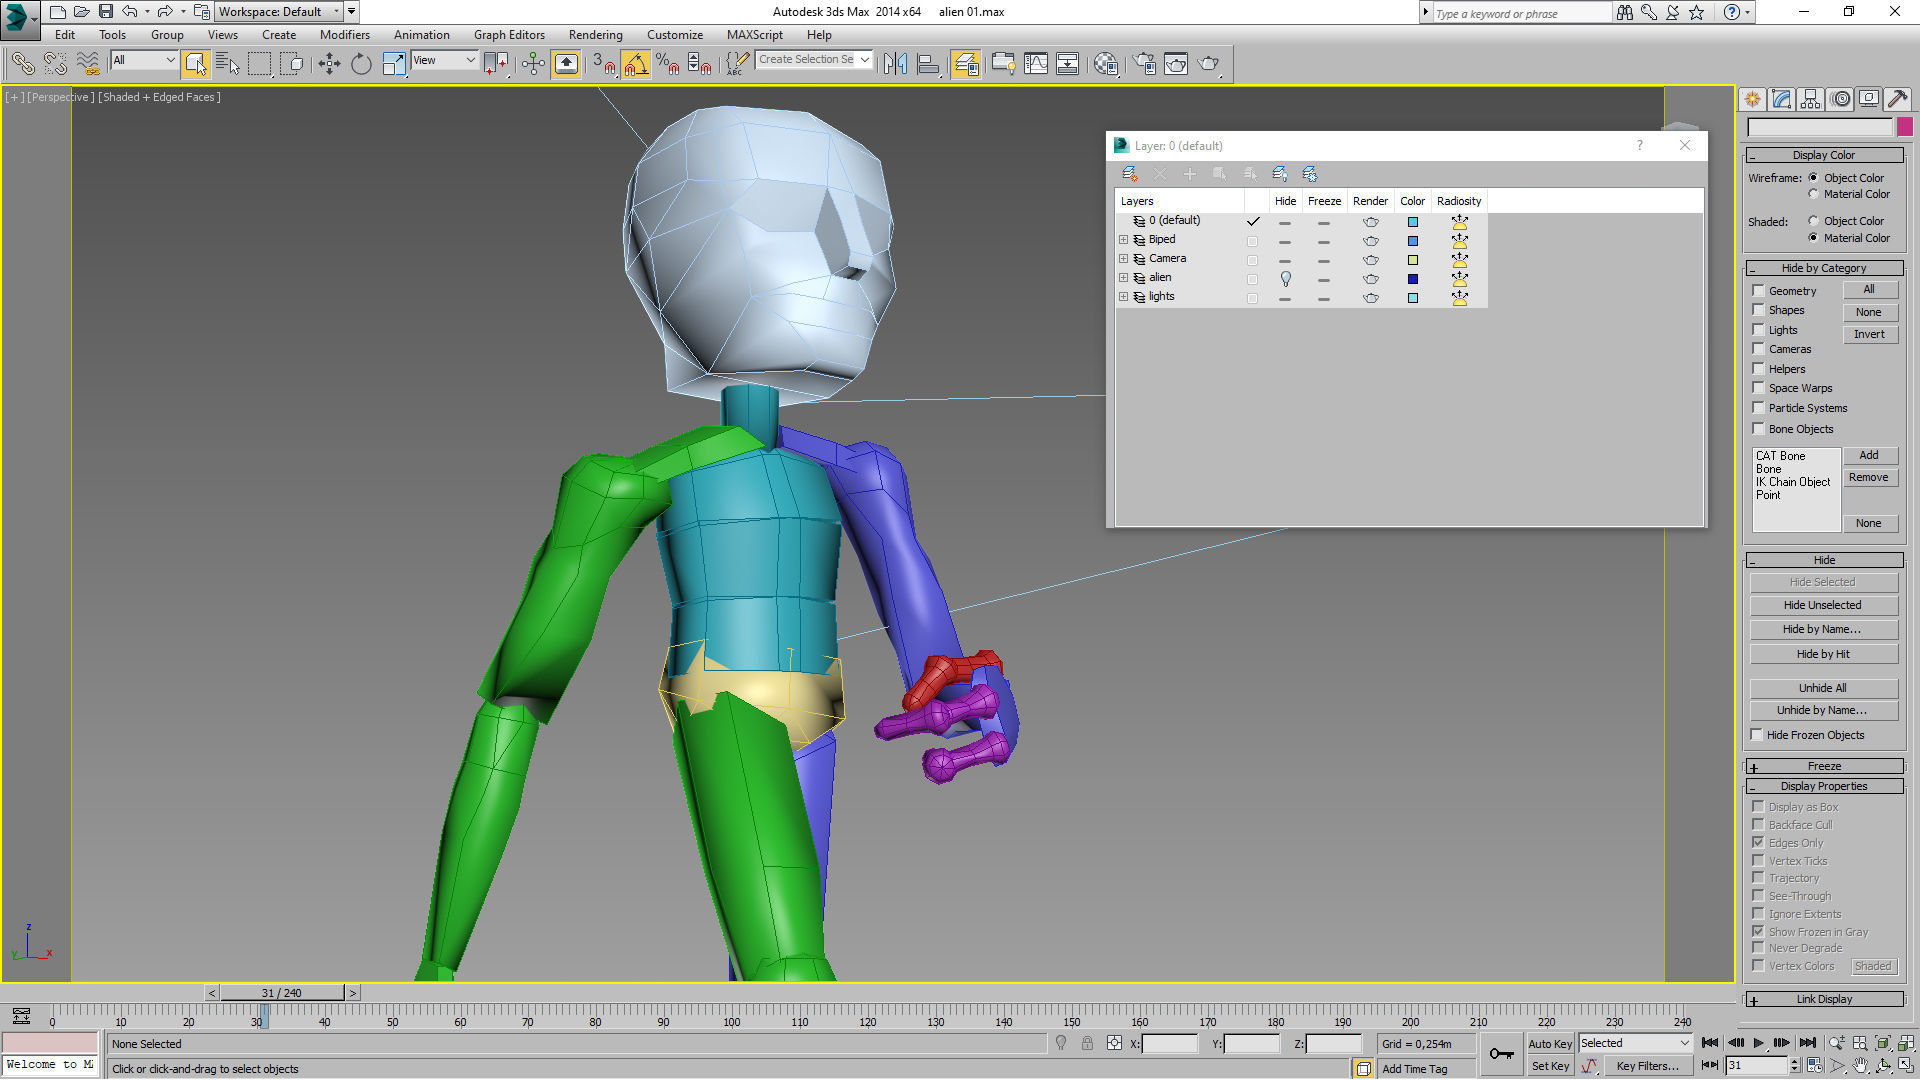This screenshot has width=1920, height=1080.
Task: Select the Move transform tool
Action: tap(329, 64)
